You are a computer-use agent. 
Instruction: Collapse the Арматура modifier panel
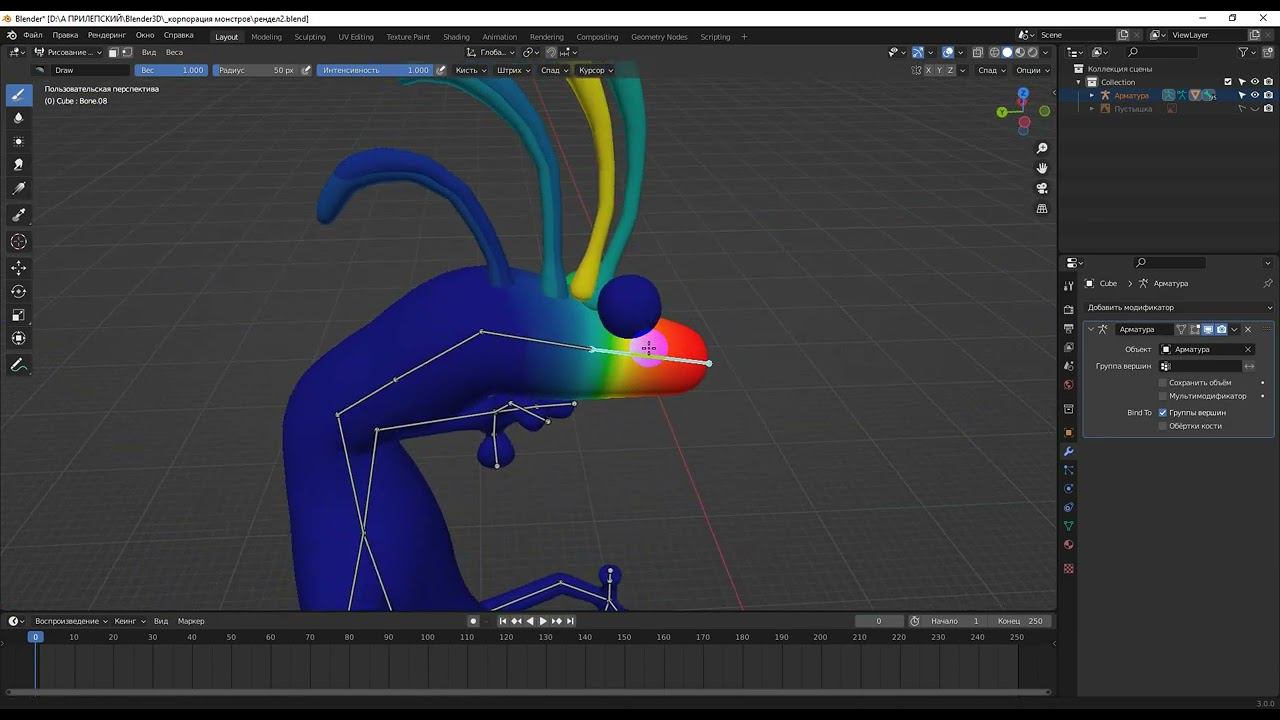(1090, 329)
